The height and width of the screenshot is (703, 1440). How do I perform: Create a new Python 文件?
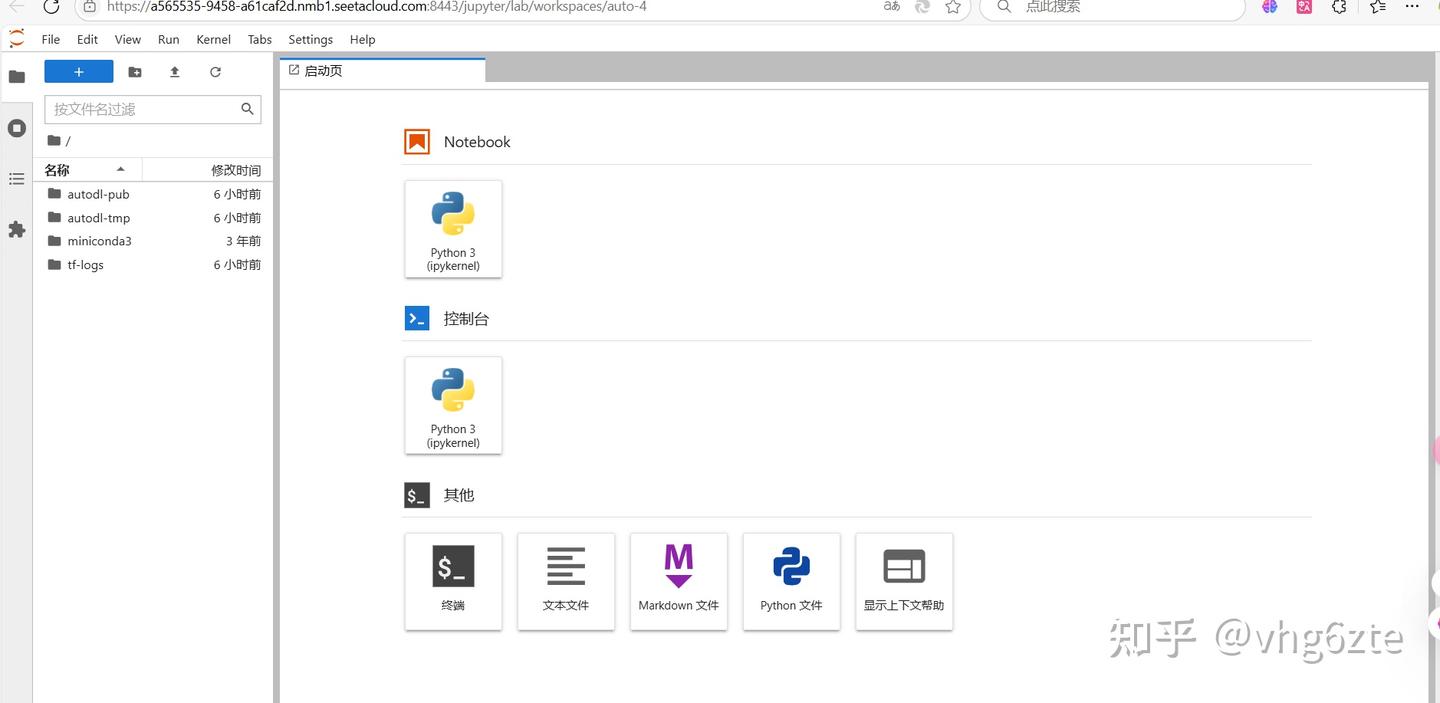tap(792, 581)
